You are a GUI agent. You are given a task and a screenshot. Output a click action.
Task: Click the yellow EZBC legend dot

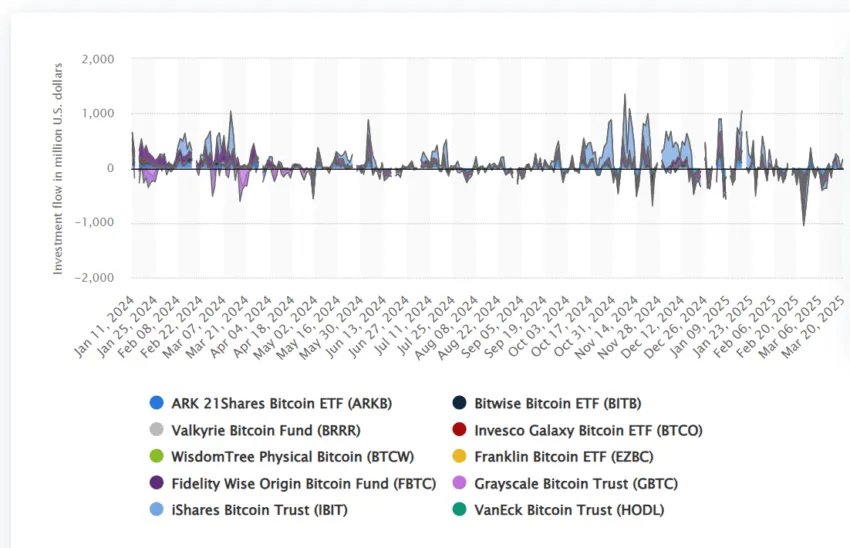459,456
